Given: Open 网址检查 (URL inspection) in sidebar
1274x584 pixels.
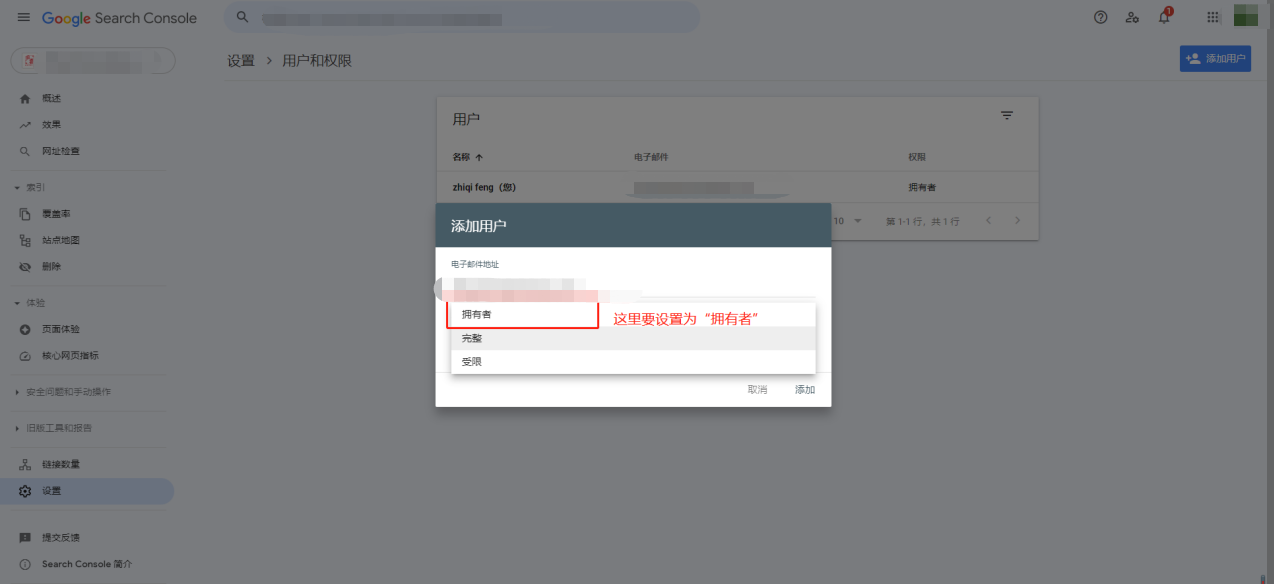Looking at the screenshot, I should tap(60, 151).
